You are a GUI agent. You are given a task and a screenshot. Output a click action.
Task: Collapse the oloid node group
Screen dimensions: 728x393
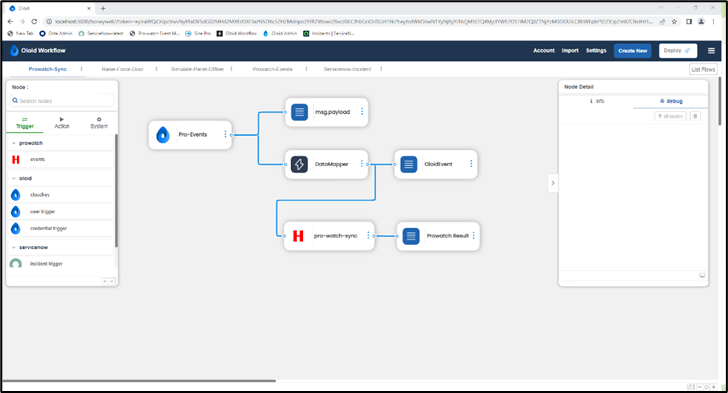pyautogui.click(x=13, y=178)
